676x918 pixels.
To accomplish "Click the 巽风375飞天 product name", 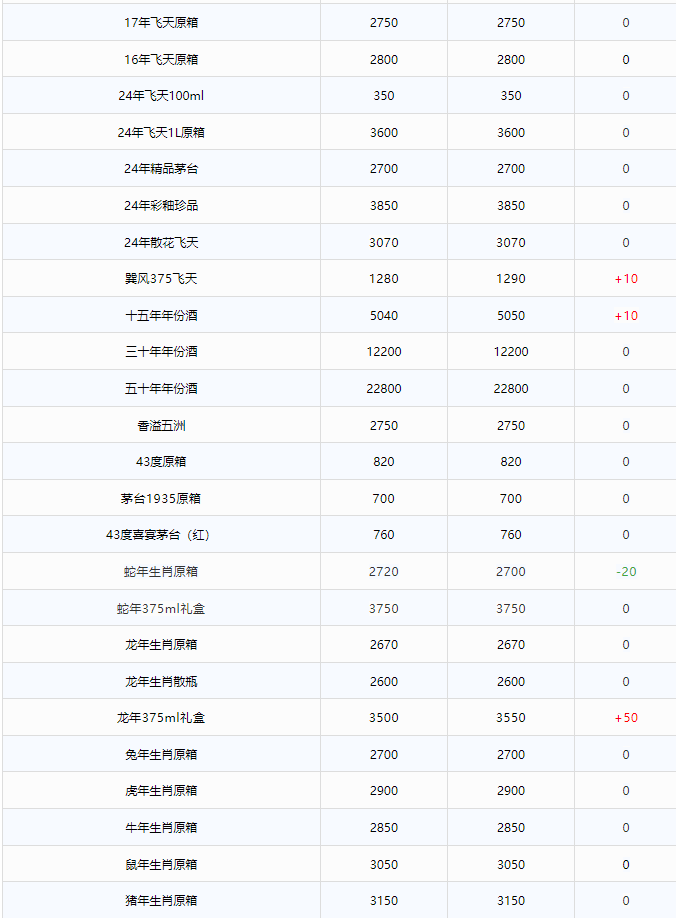I will [x=161, y=279].
